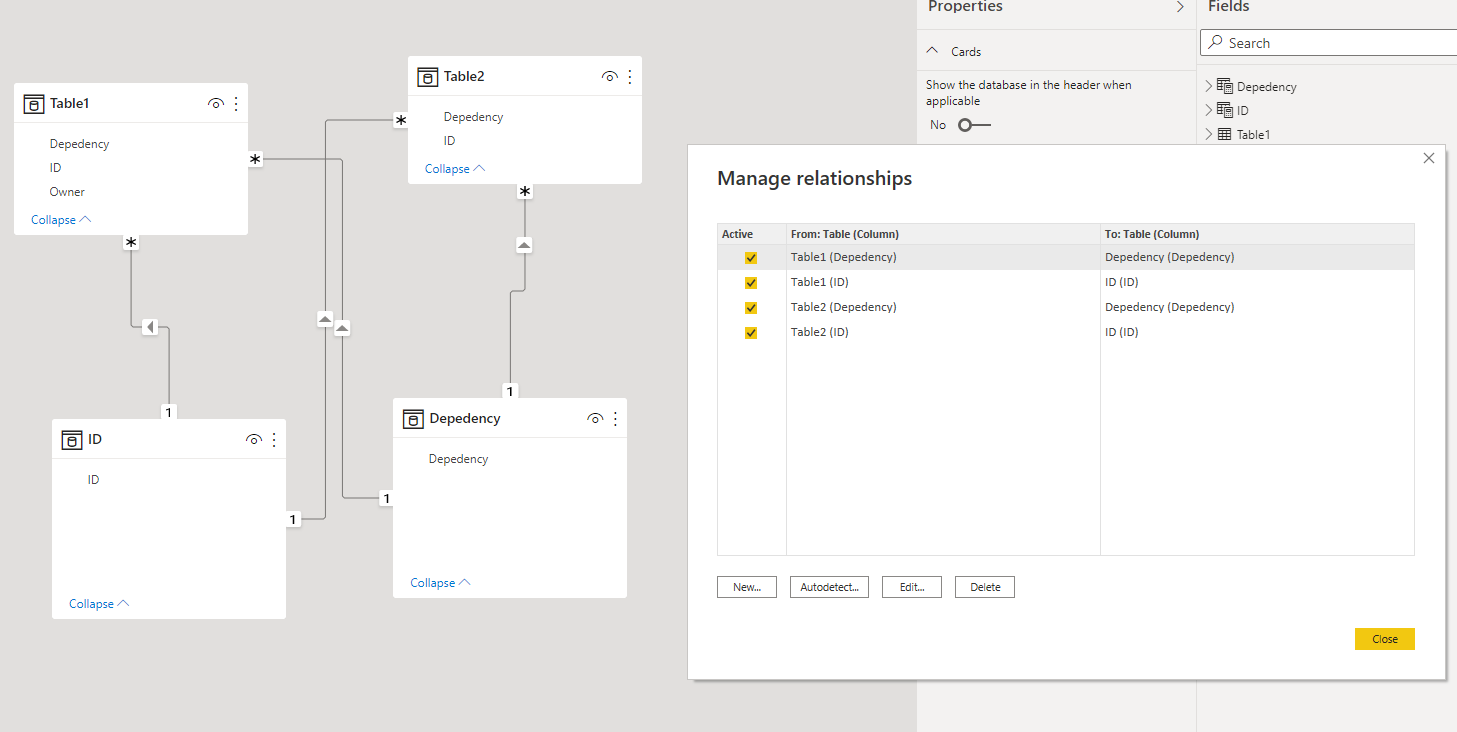Select the Owner field in the Table1 card
Screen dimensions: 1457x732
click(67, 192)
